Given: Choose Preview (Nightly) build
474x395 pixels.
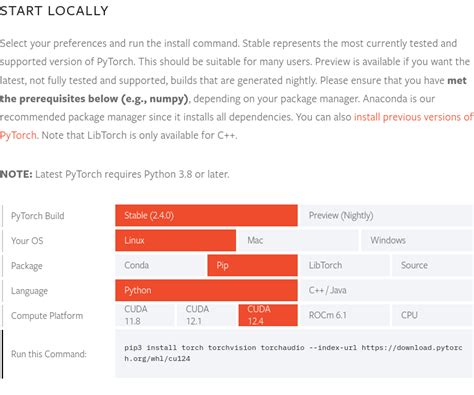Looking at the screenshot, I should 386,215.
